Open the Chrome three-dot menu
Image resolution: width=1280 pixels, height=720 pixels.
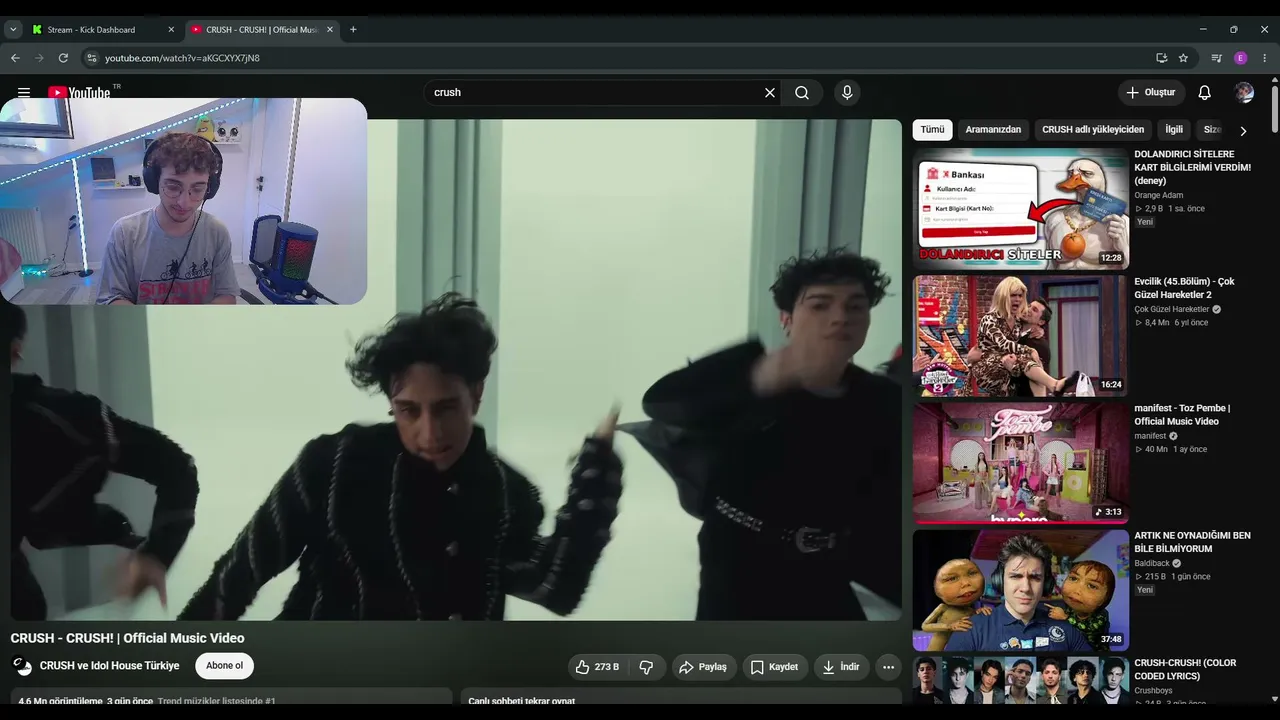click(1265, 58)
